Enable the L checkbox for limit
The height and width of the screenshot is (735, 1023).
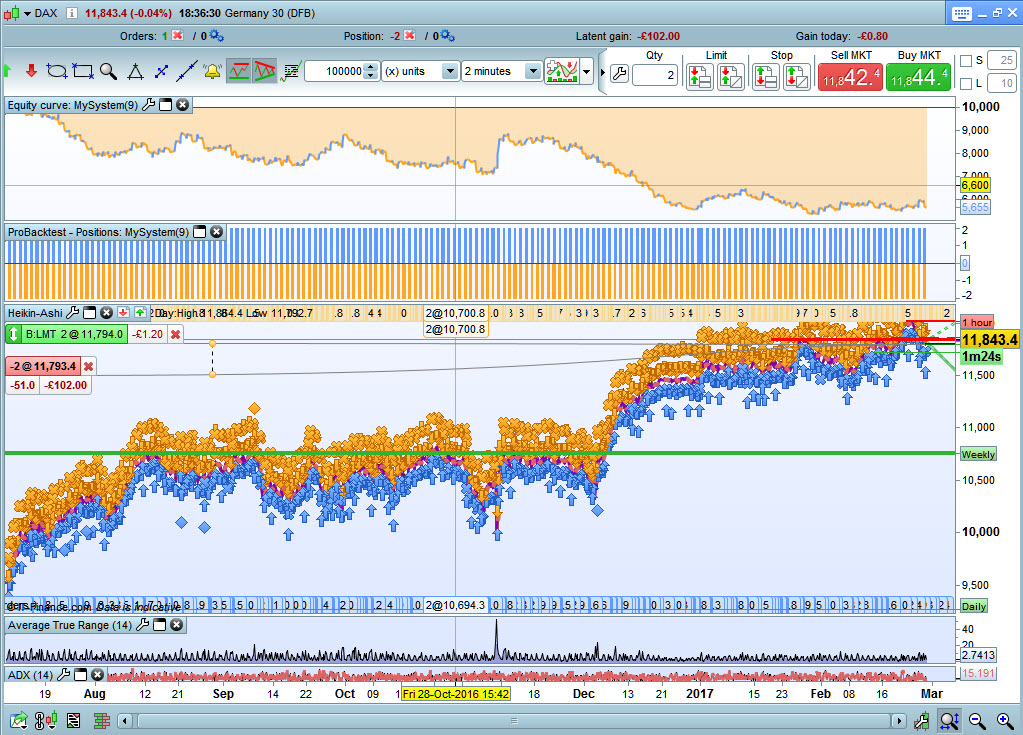(966, 83)
